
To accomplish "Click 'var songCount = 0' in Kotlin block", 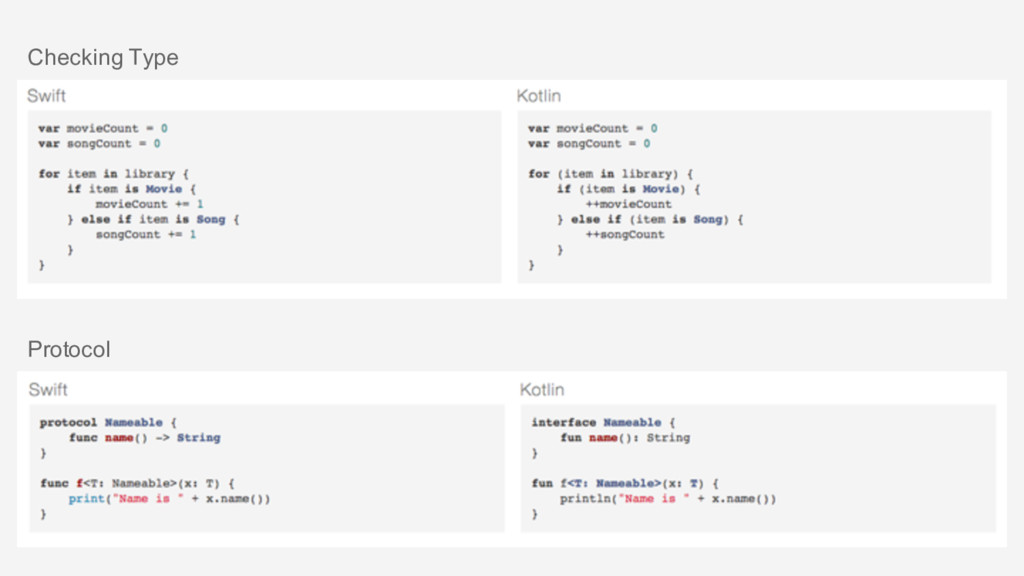I will coord(589,144).
